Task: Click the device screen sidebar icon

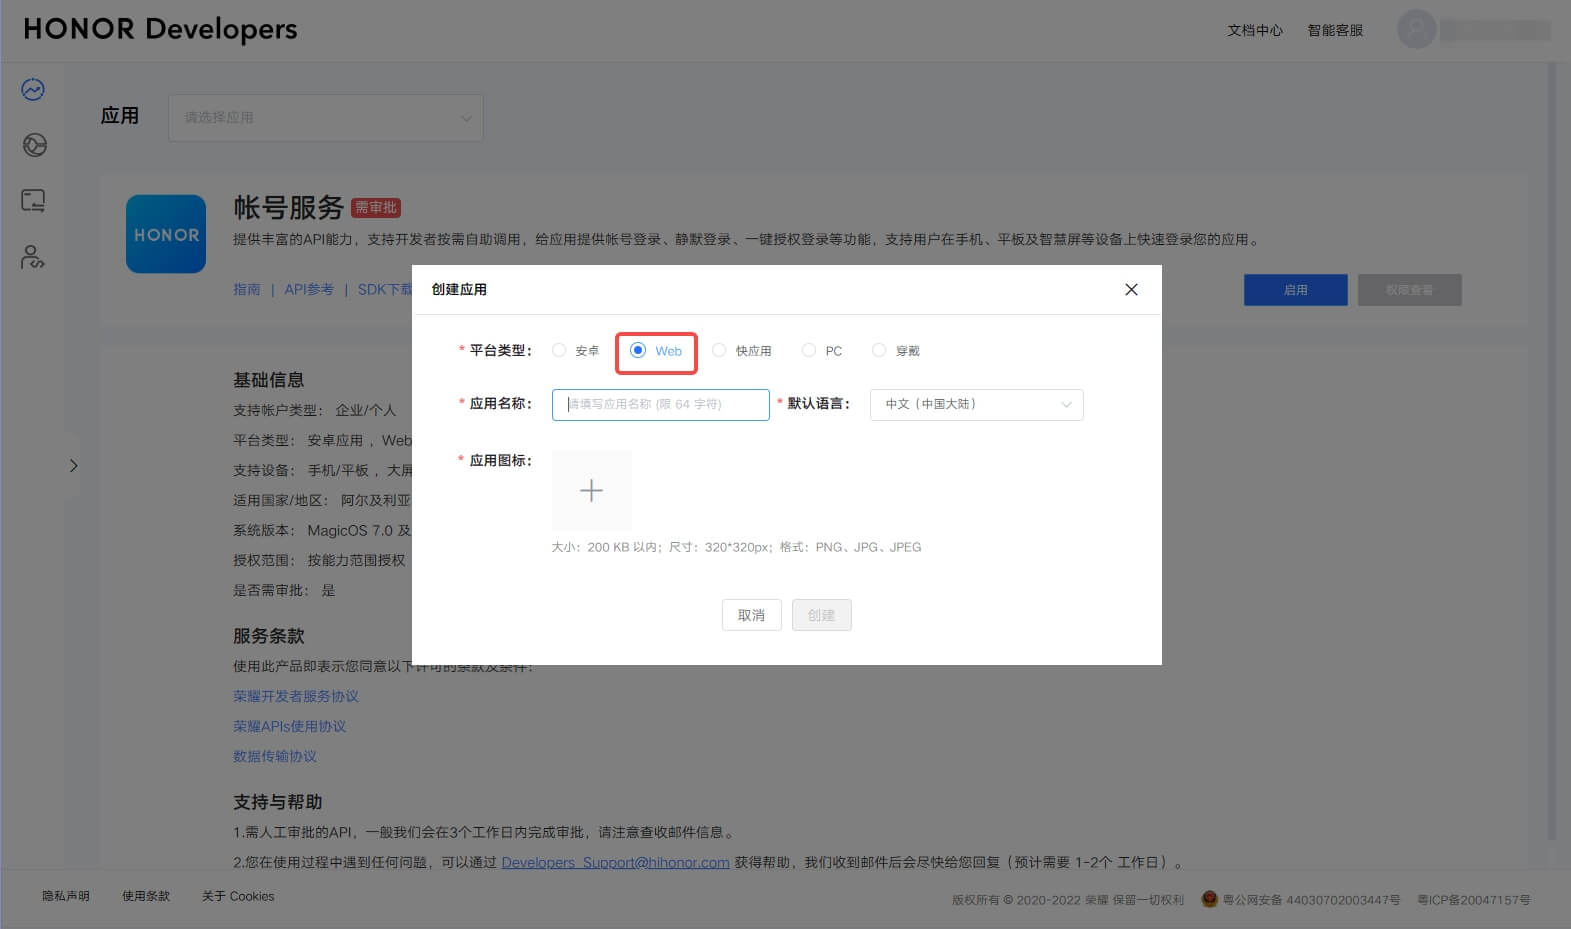Action: click(33, 201)
